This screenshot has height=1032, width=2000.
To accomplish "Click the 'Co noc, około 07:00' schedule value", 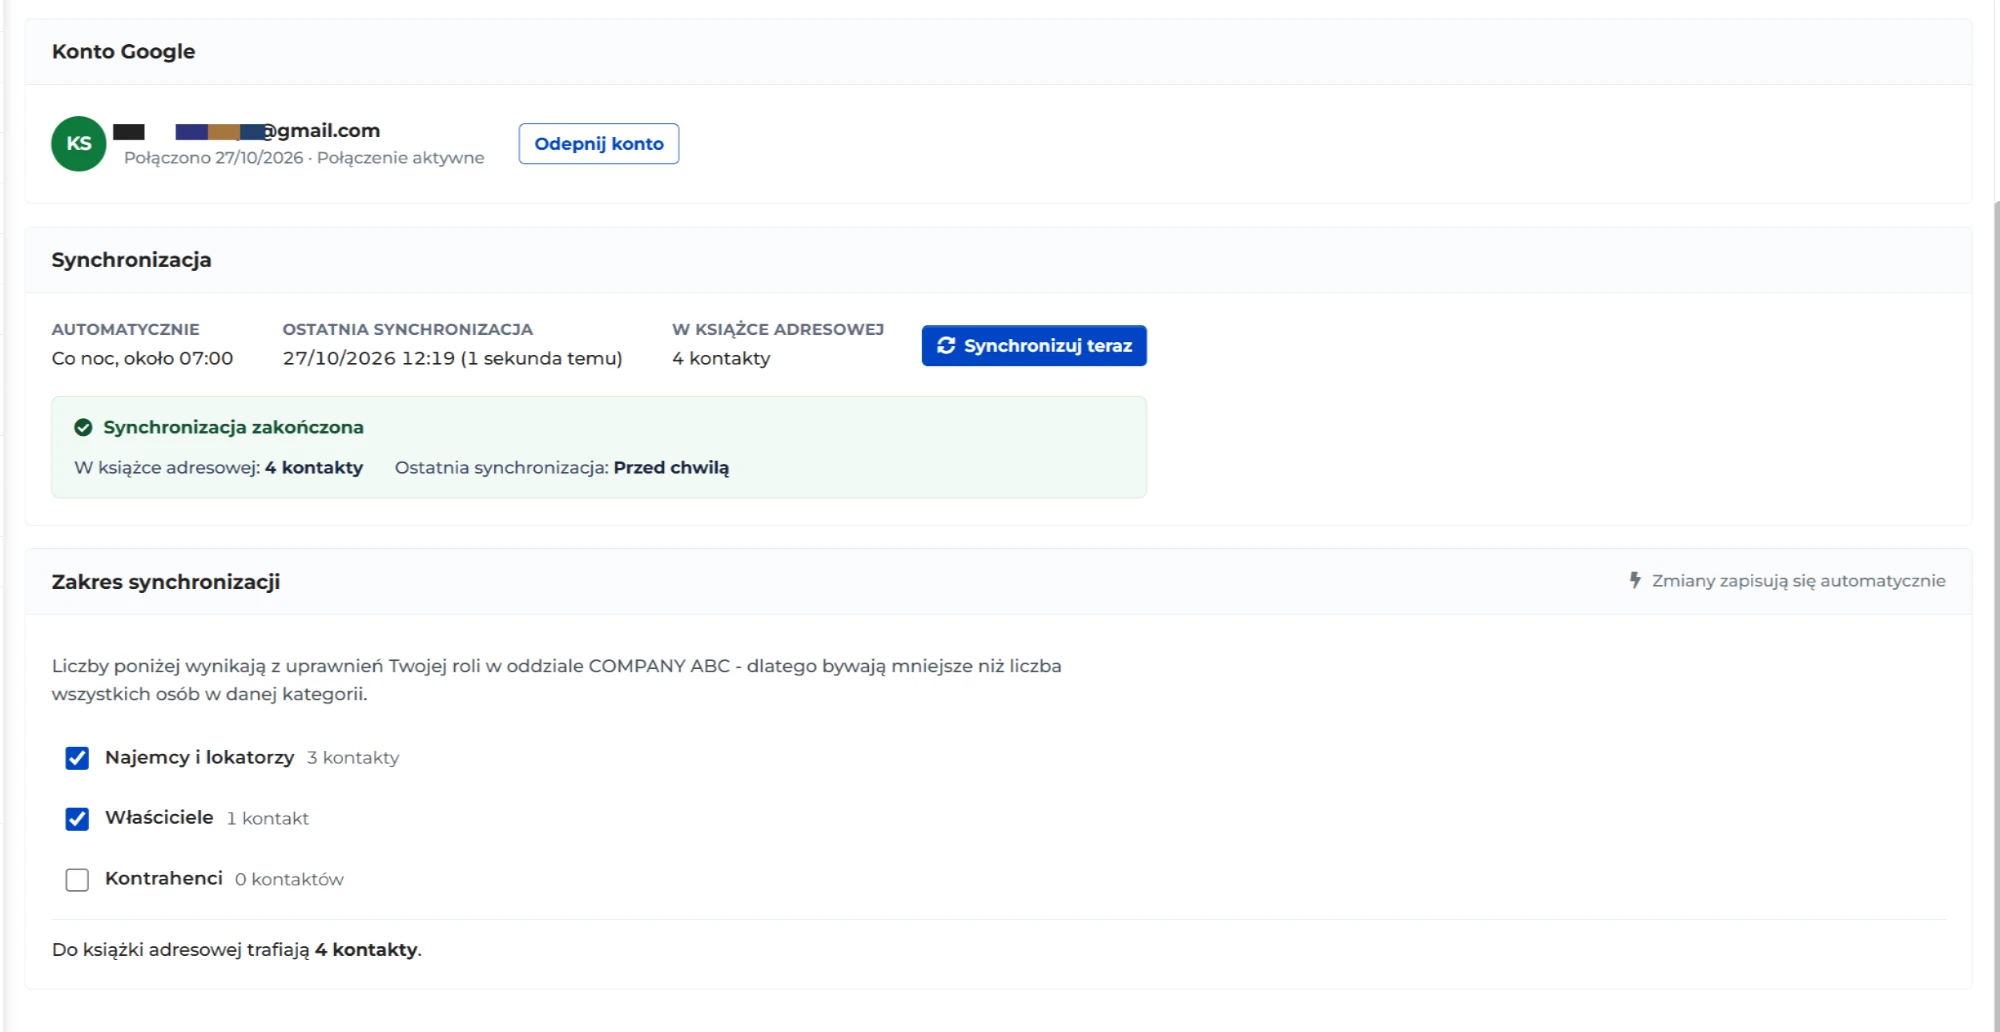I will (142, 359).
